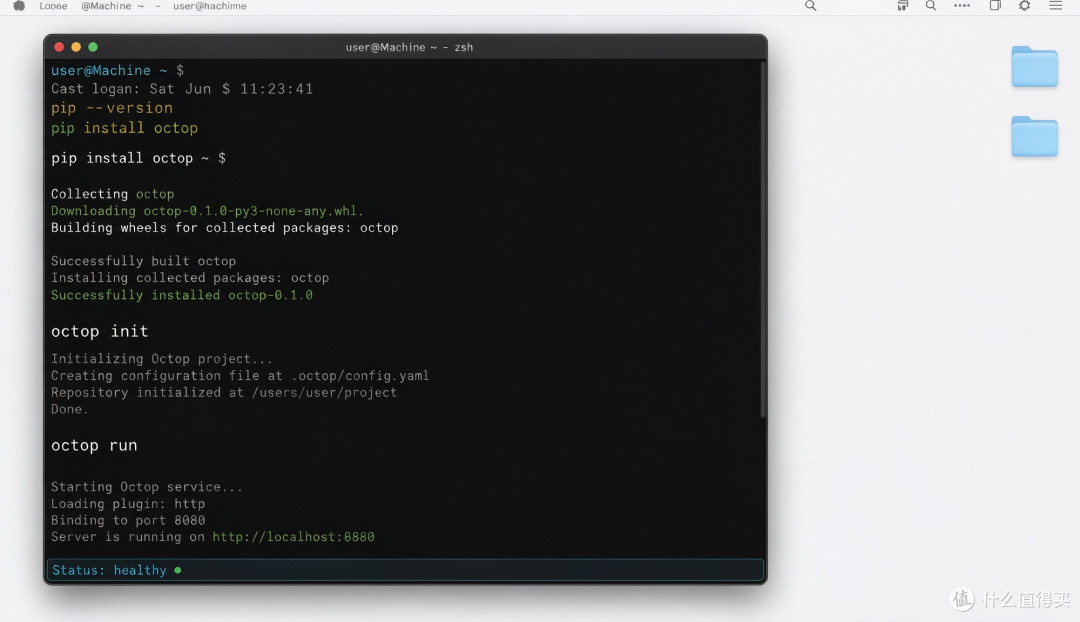Click the yellow 'pip install octop' line
Image resolution: width=1080 pixels, height=622 pixels.
click(x=124, y=128)
